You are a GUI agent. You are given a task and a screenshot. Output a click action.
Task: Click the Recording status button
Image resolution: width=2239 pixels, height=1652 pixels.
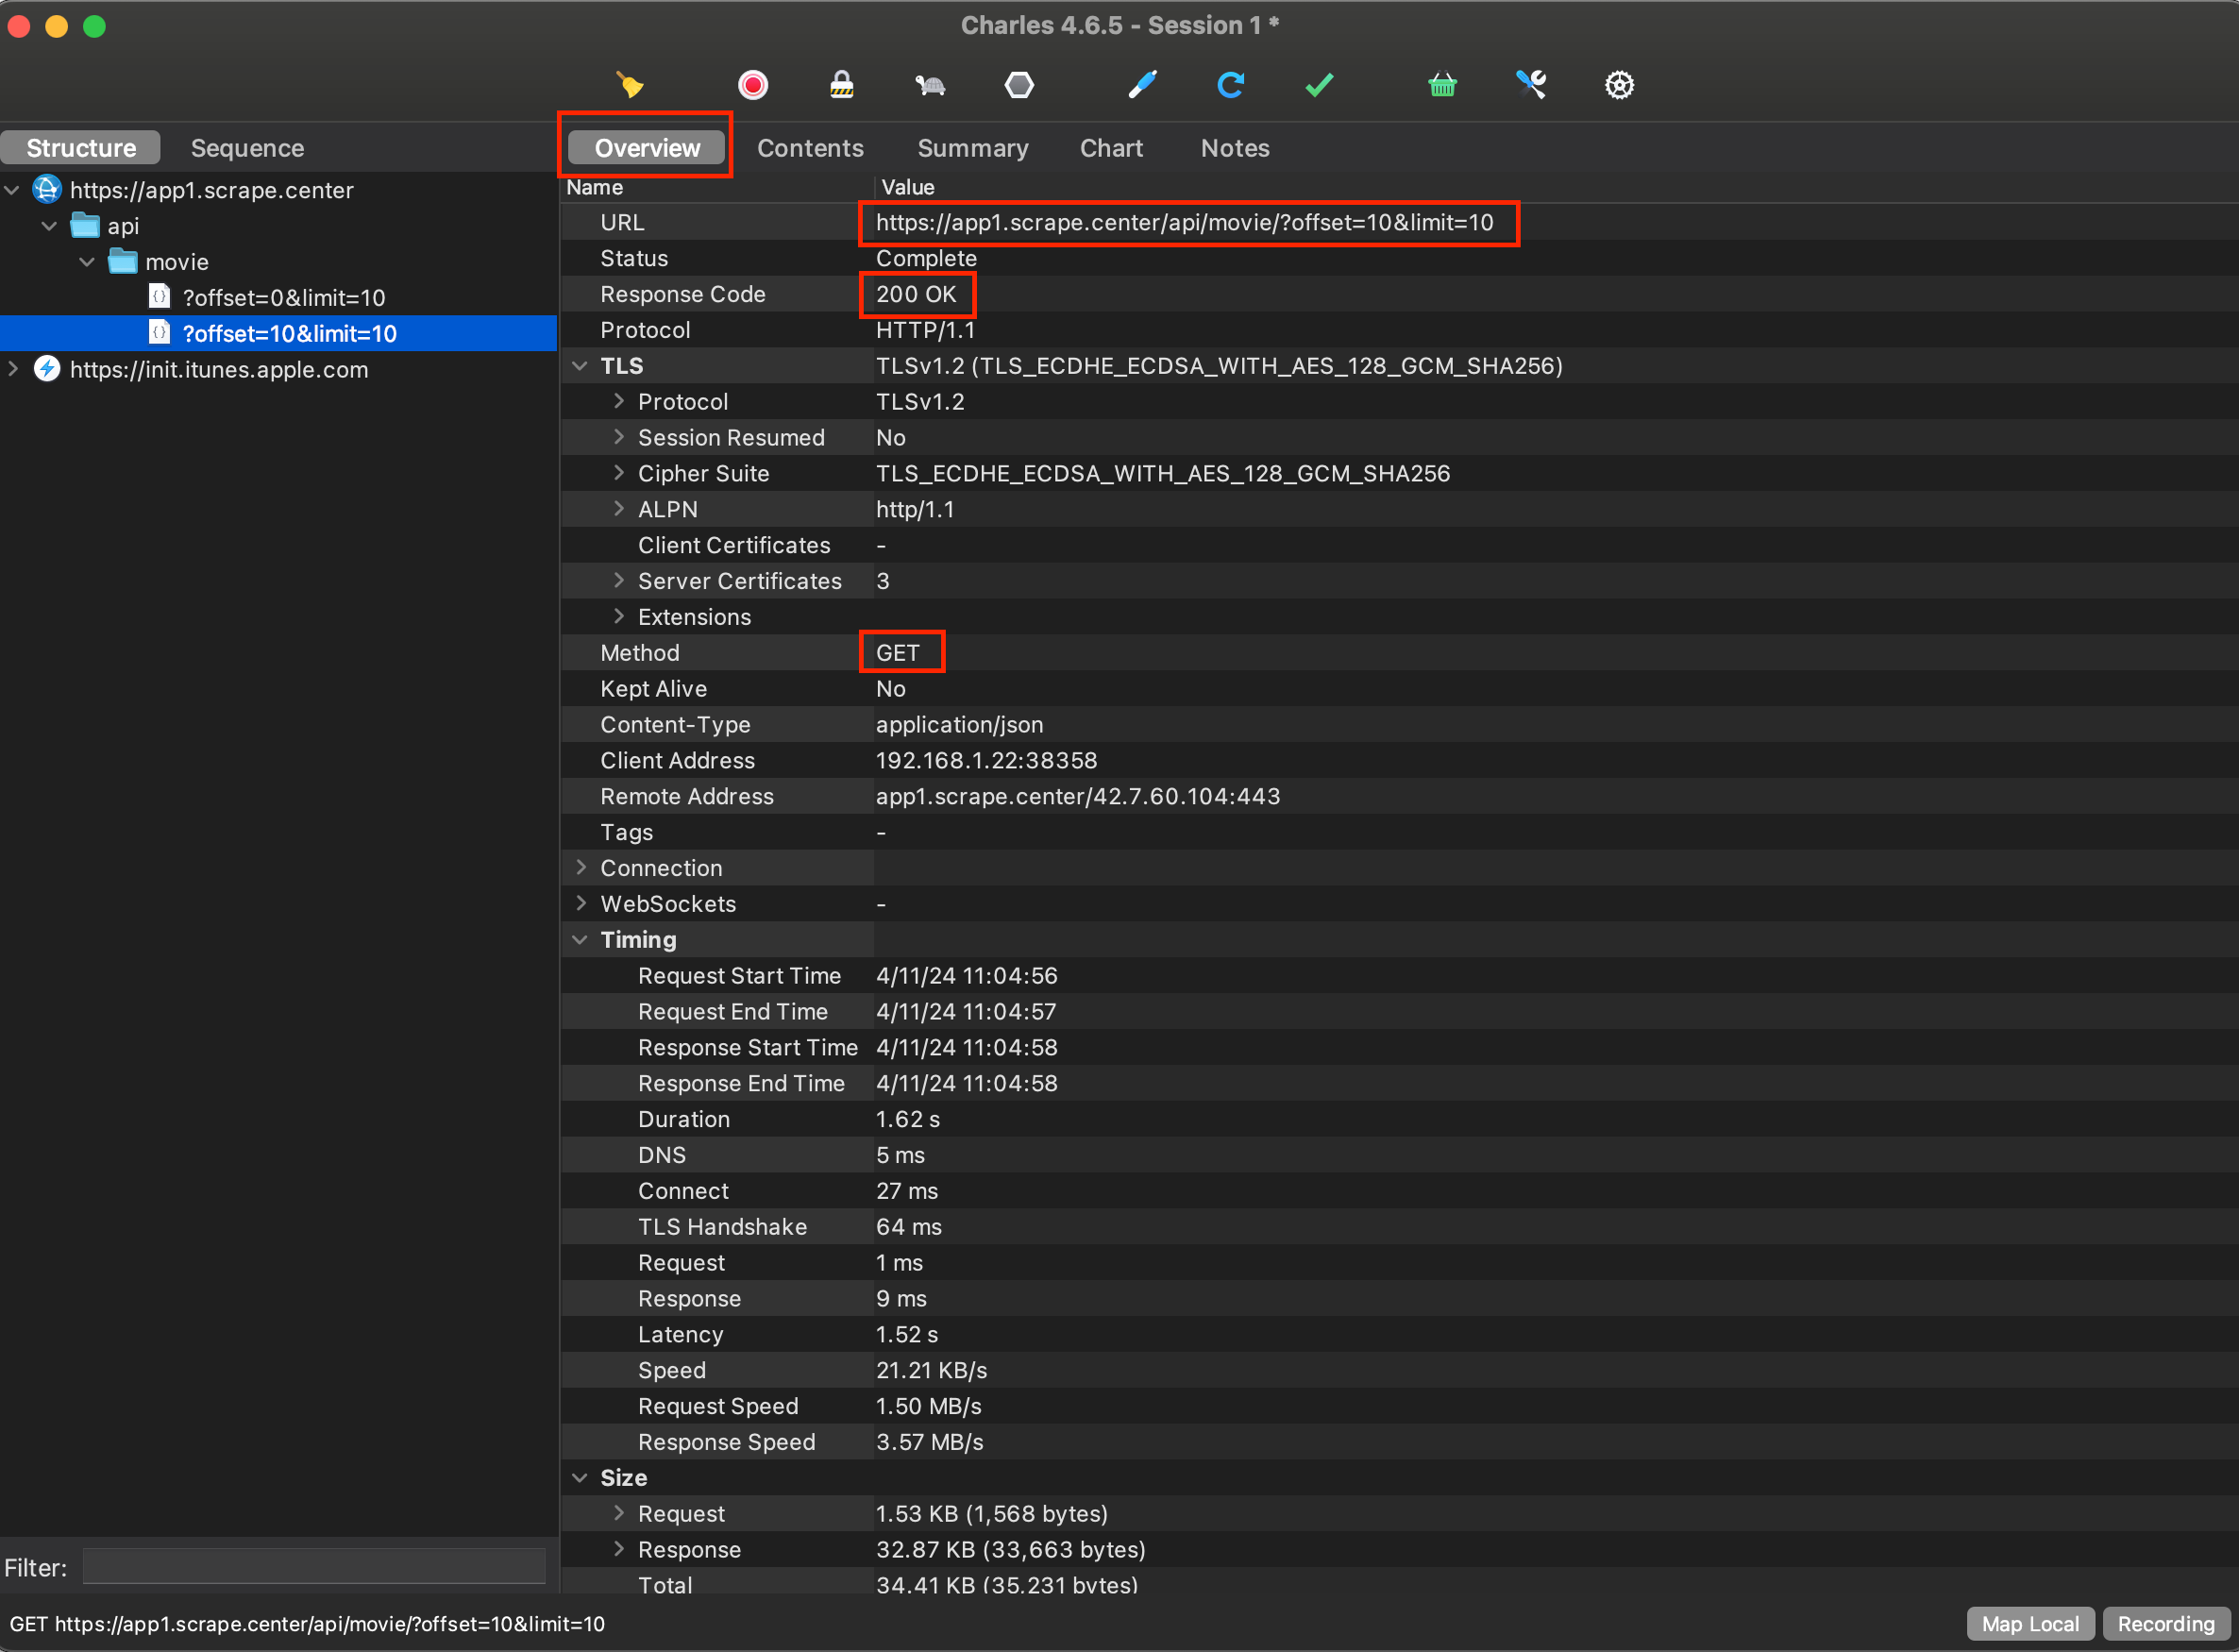tap(2166, 1624)
